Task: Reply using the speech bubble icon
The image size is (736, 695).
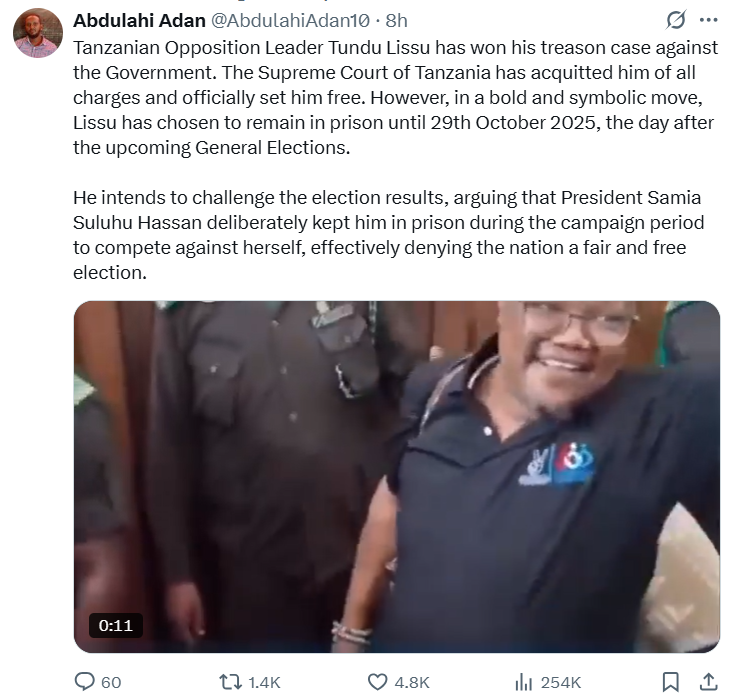Action: [x=85, y=682]
